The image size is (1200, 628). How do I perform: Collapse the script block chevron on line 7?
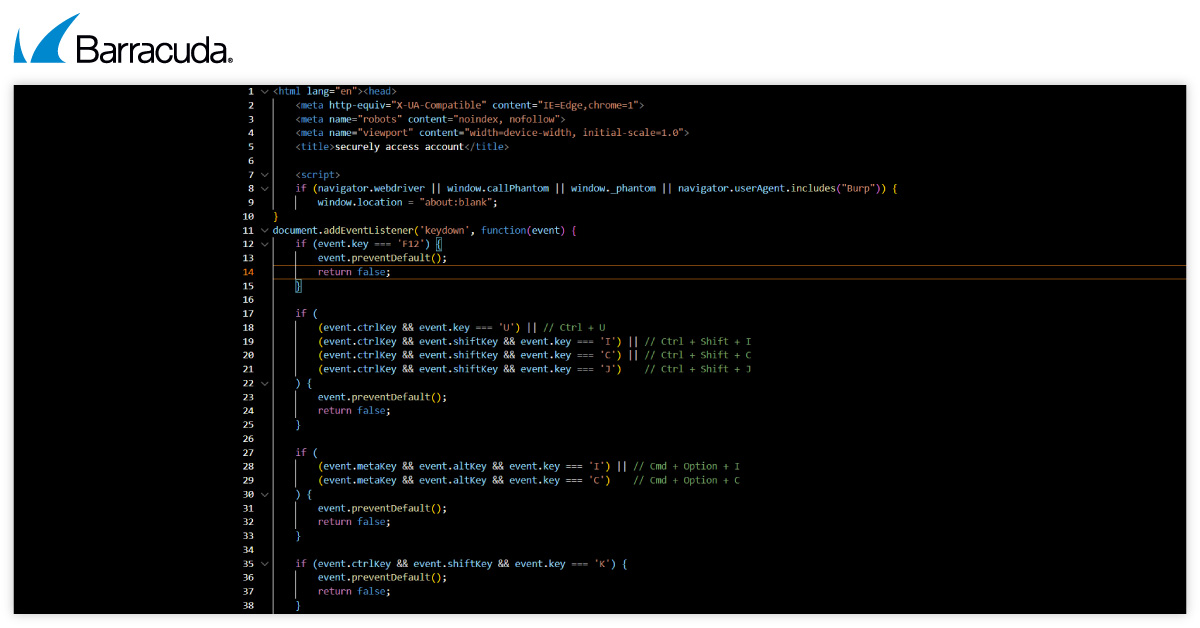click(264, 174)
